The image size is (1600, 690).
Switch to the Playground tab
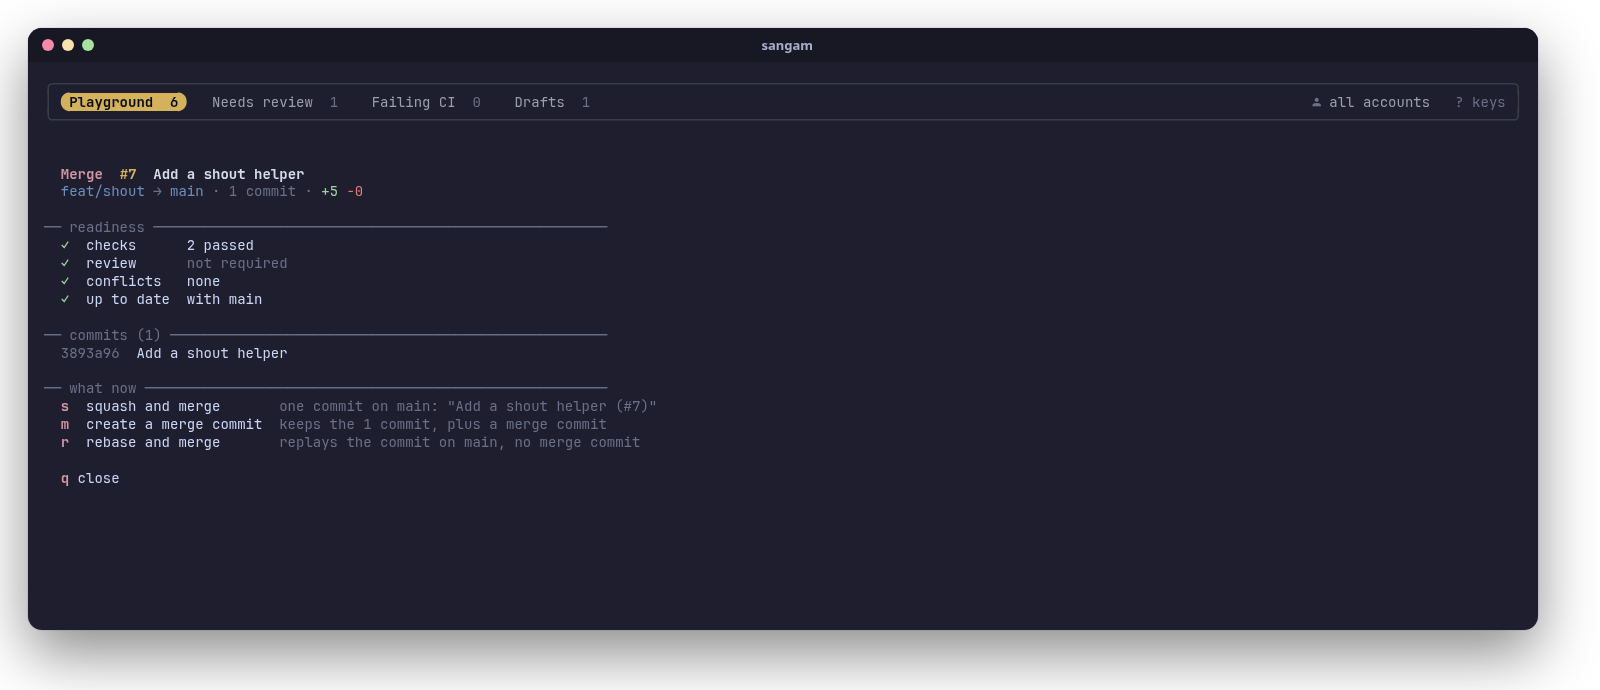(123, 102)
